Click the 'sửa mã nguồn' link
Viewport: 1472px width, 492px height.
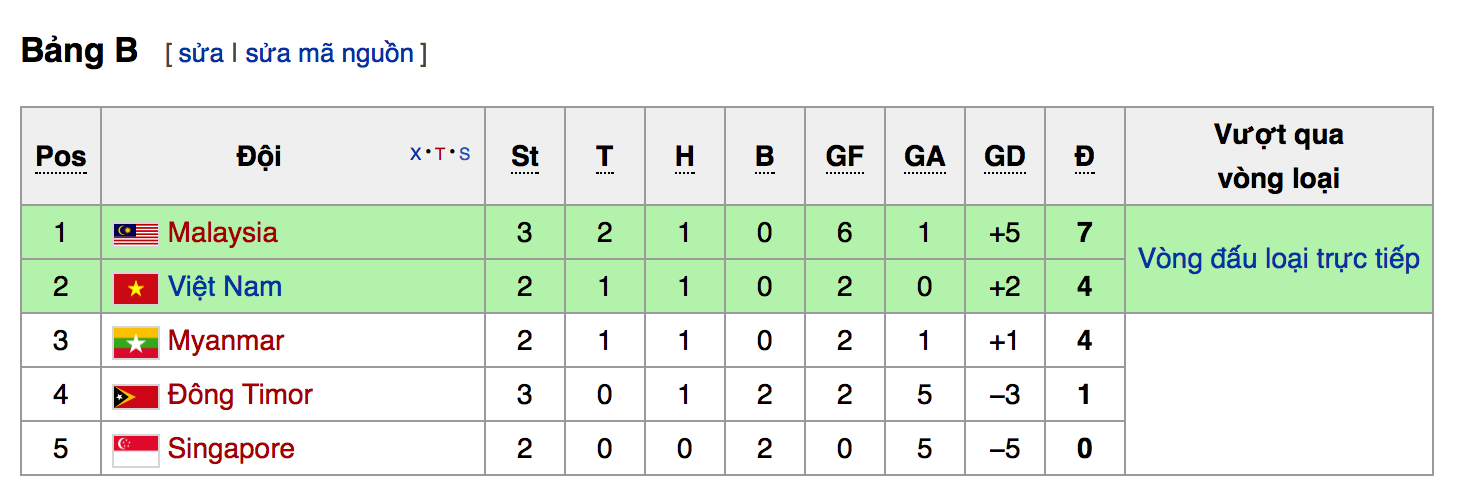[329, 53]
